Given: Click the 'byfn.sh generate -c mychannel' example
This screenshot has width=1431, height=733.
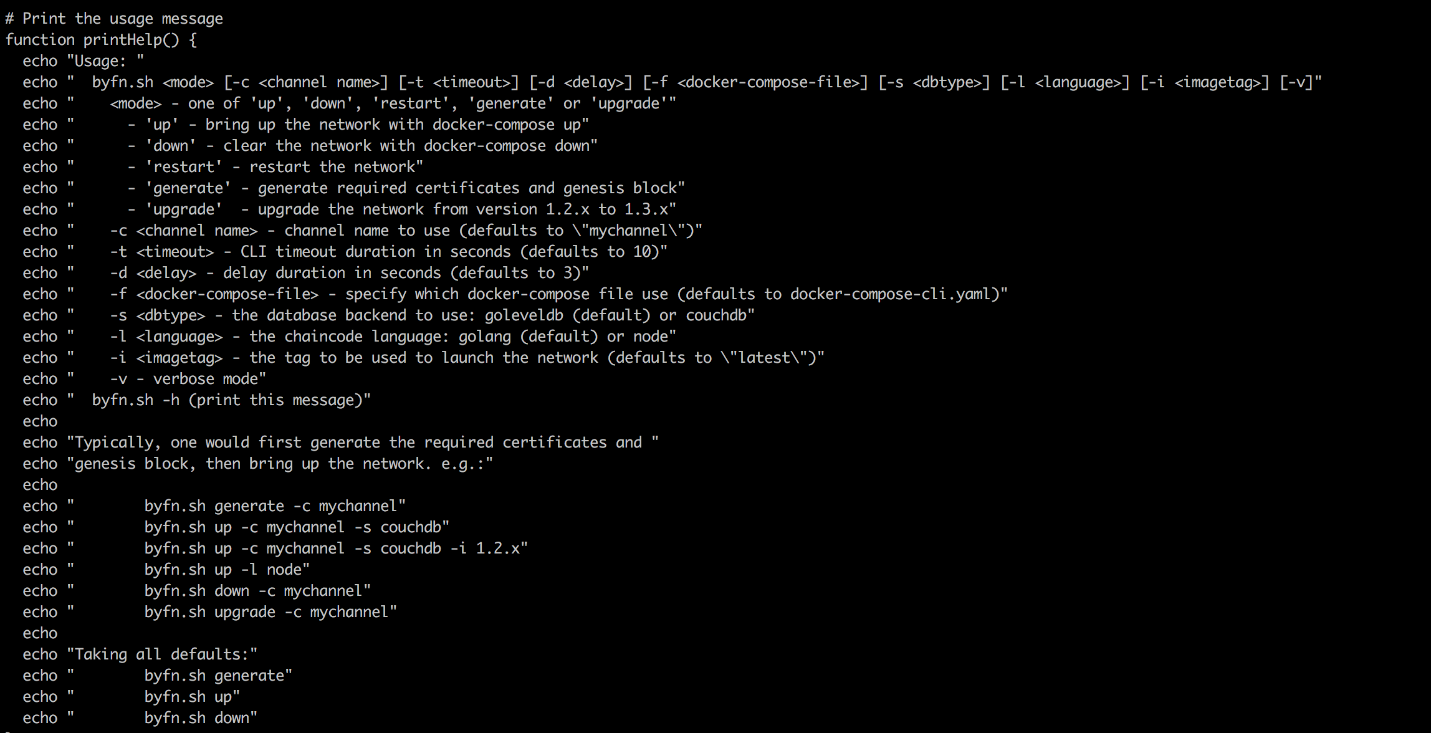Looking at the screenshot, I should [270, 506].
